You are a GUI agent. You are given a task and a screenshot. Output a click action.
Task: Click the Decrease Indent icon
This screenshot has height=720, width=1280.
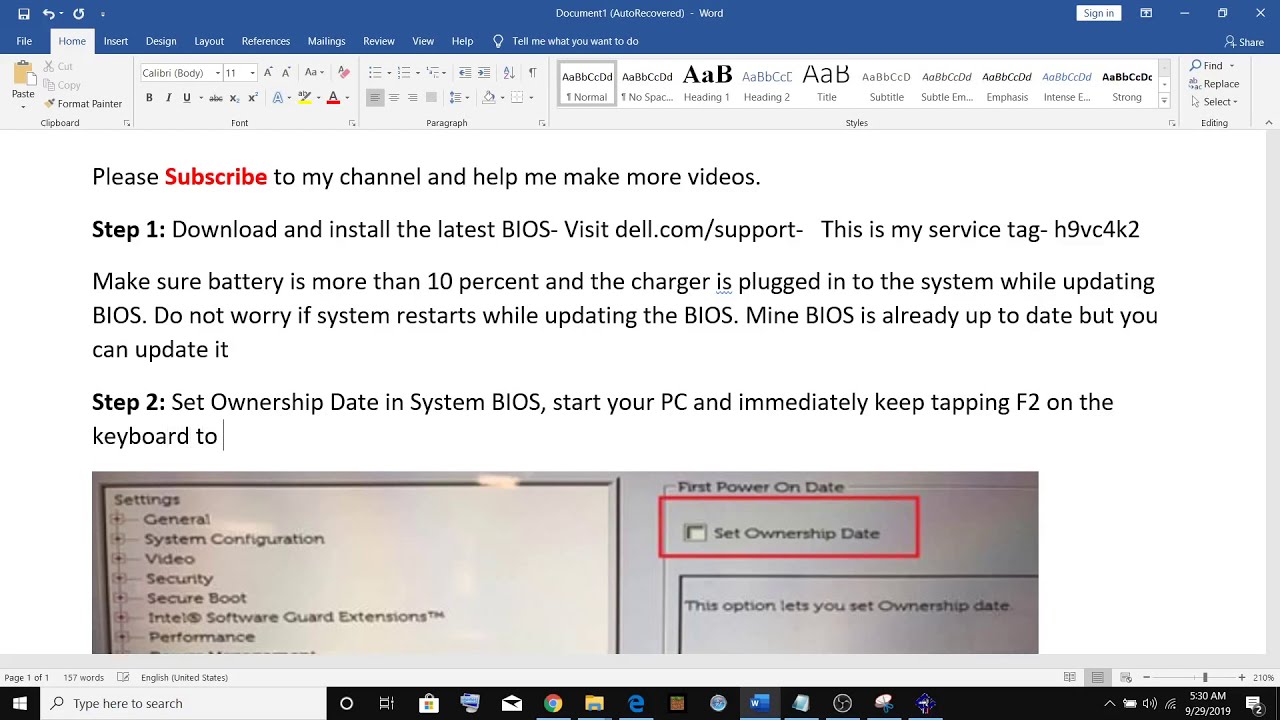pyautogui.click(x=465, y=73)
